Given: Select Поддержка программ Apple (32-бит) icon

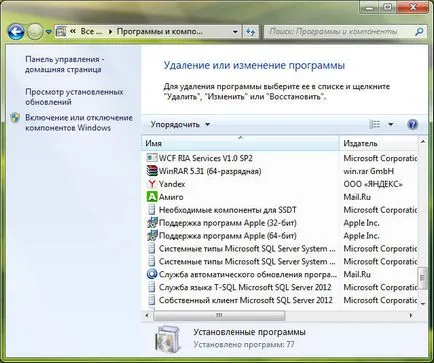Looking at the screenshot, I should click(x=152, y=223).
